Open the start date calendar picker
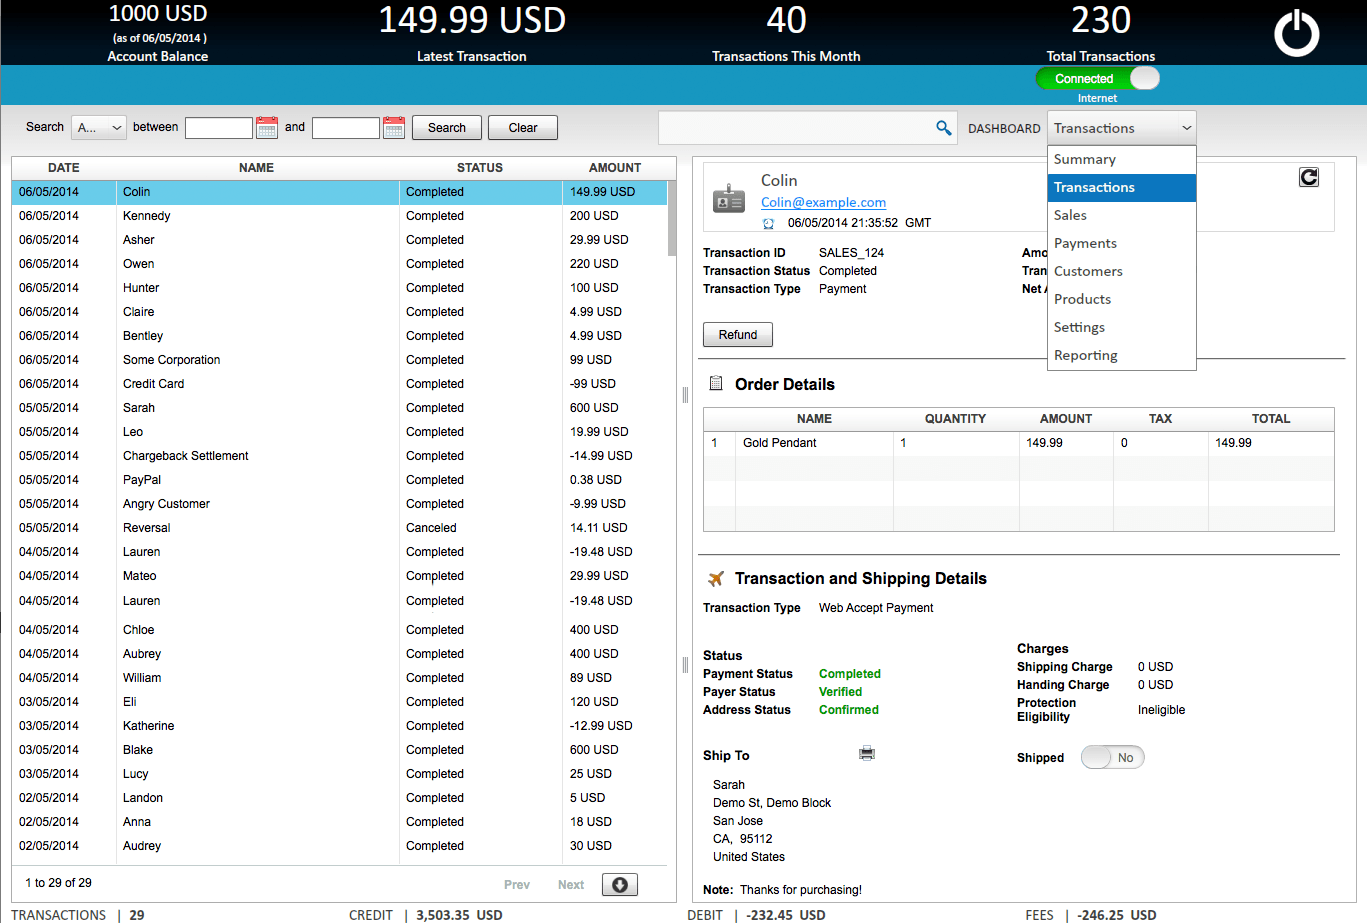1367x923 pixels. pos(267,127)
